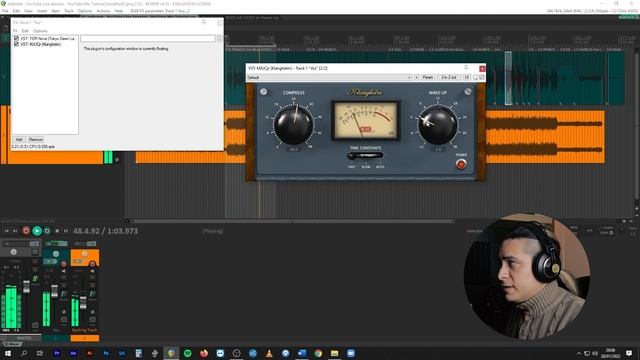Click the Pause button in transport
Screen dimensions: 640x360
[x=65, y=231]
